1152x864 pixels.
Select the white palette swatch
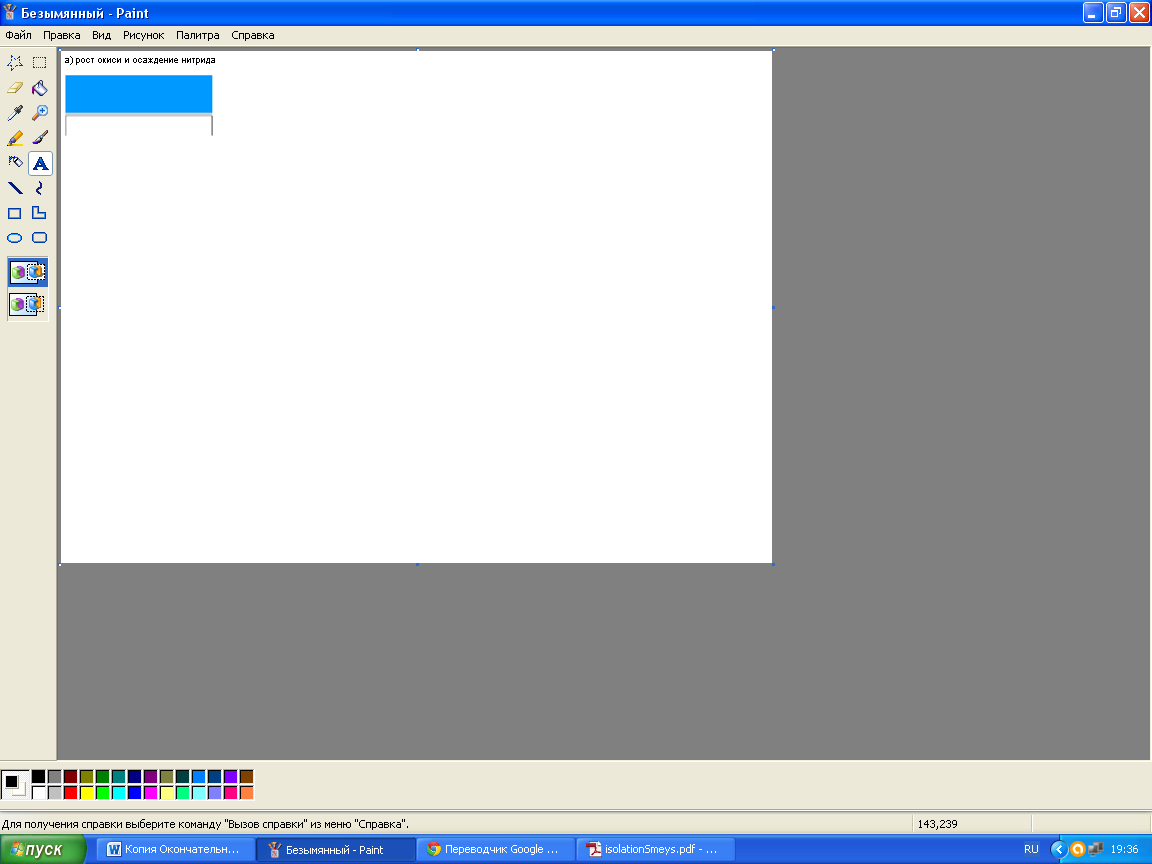click(38, 793)
